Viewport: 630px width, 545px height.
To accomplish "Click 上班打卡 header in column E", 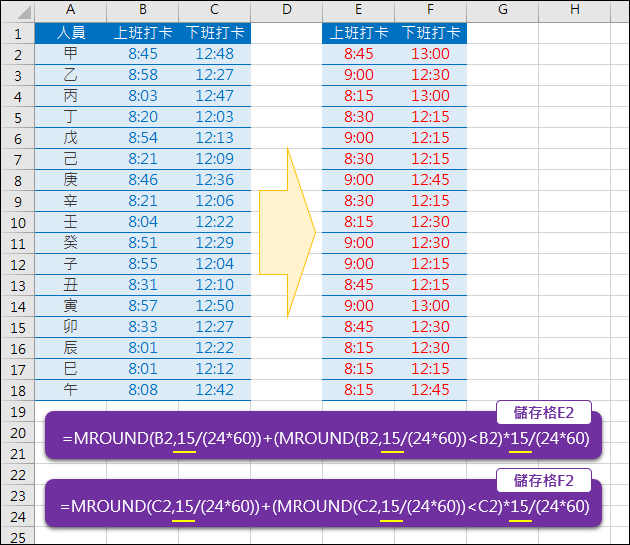I will [x=358, y=33].
